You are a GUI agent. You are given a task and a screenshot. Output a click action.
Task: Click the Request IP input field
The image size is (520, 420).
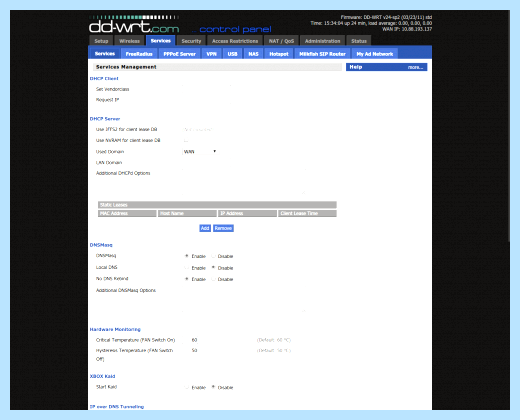click(207, 99)
